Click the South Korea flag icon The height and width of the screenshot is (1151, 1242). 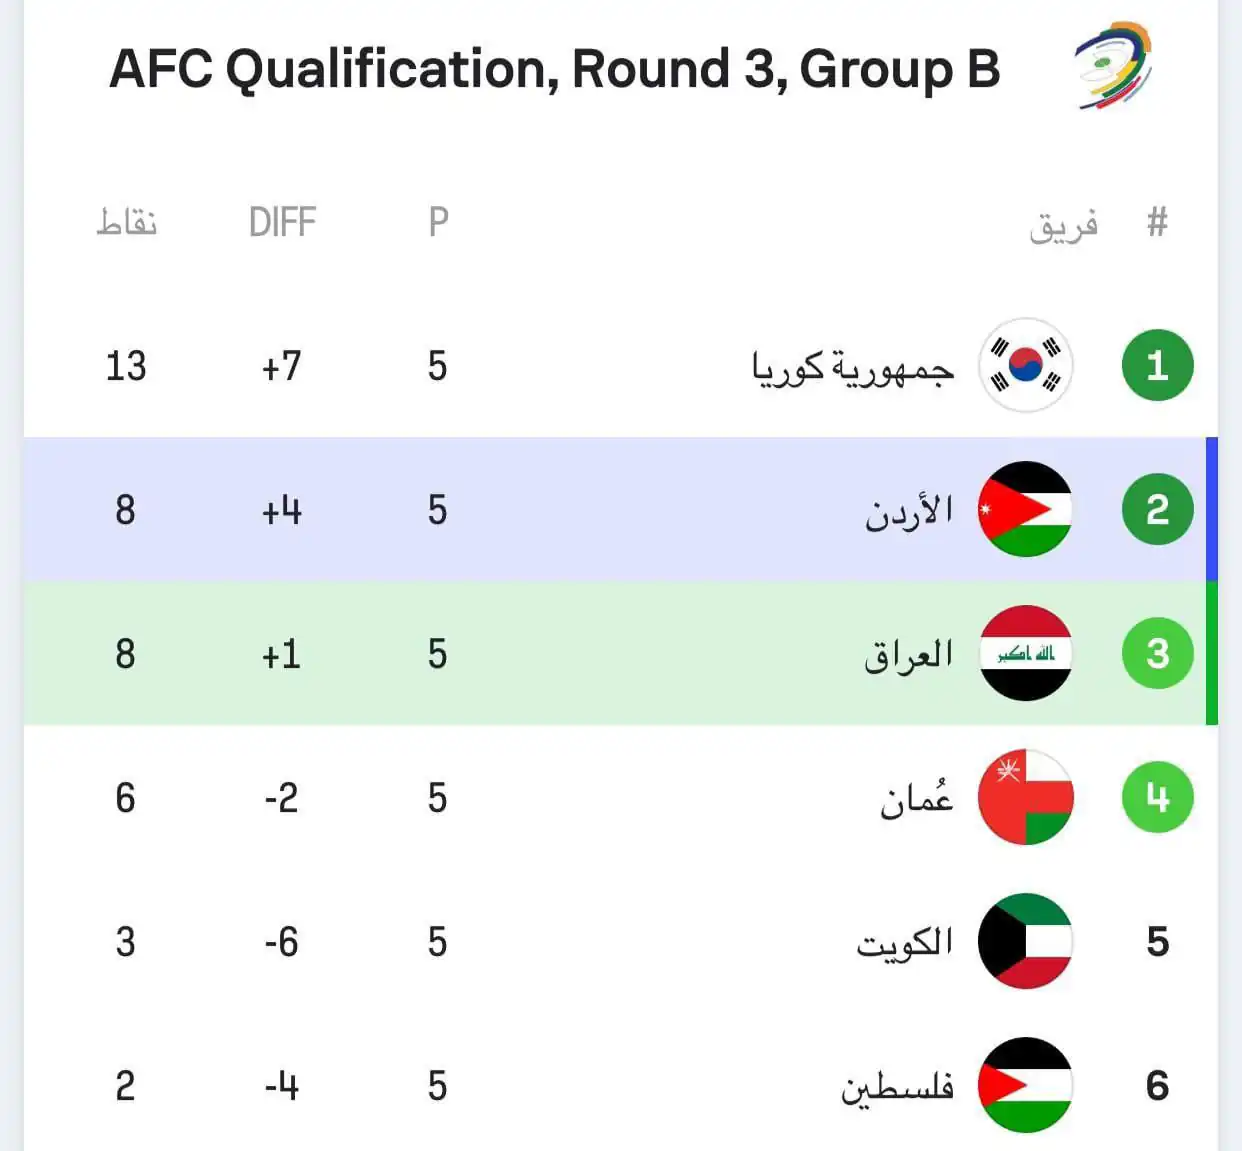click(1025, 366)
